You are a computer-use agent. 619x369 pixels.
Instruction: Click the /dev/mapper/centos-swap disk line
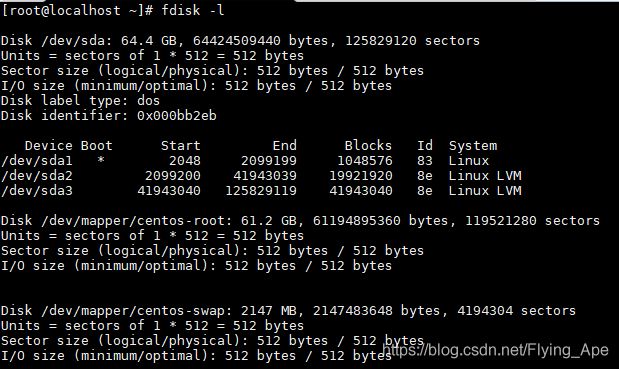(288, 311)
